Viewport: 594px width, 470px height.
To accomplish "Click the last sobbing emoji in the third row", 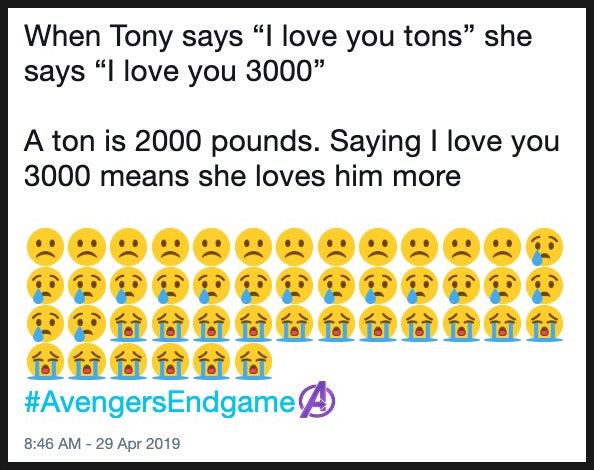I will [x=544, y=324].
